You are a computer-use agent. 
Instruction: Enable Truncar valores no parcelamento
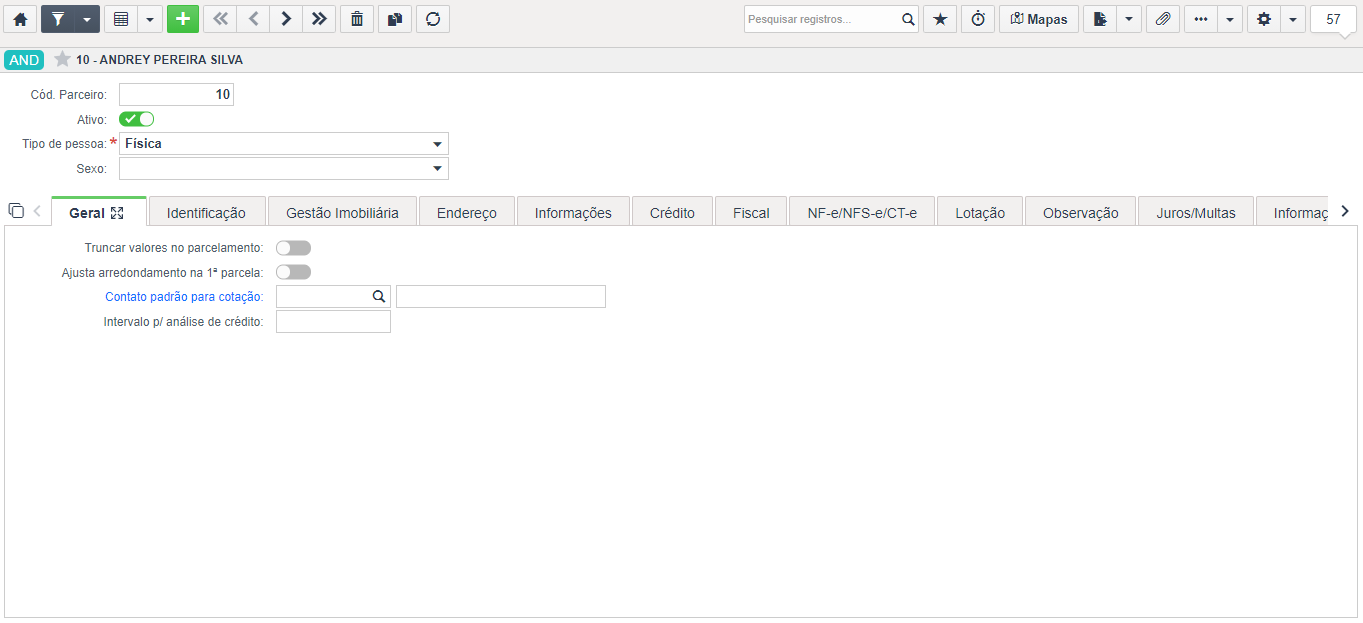[x=293, y=248]
